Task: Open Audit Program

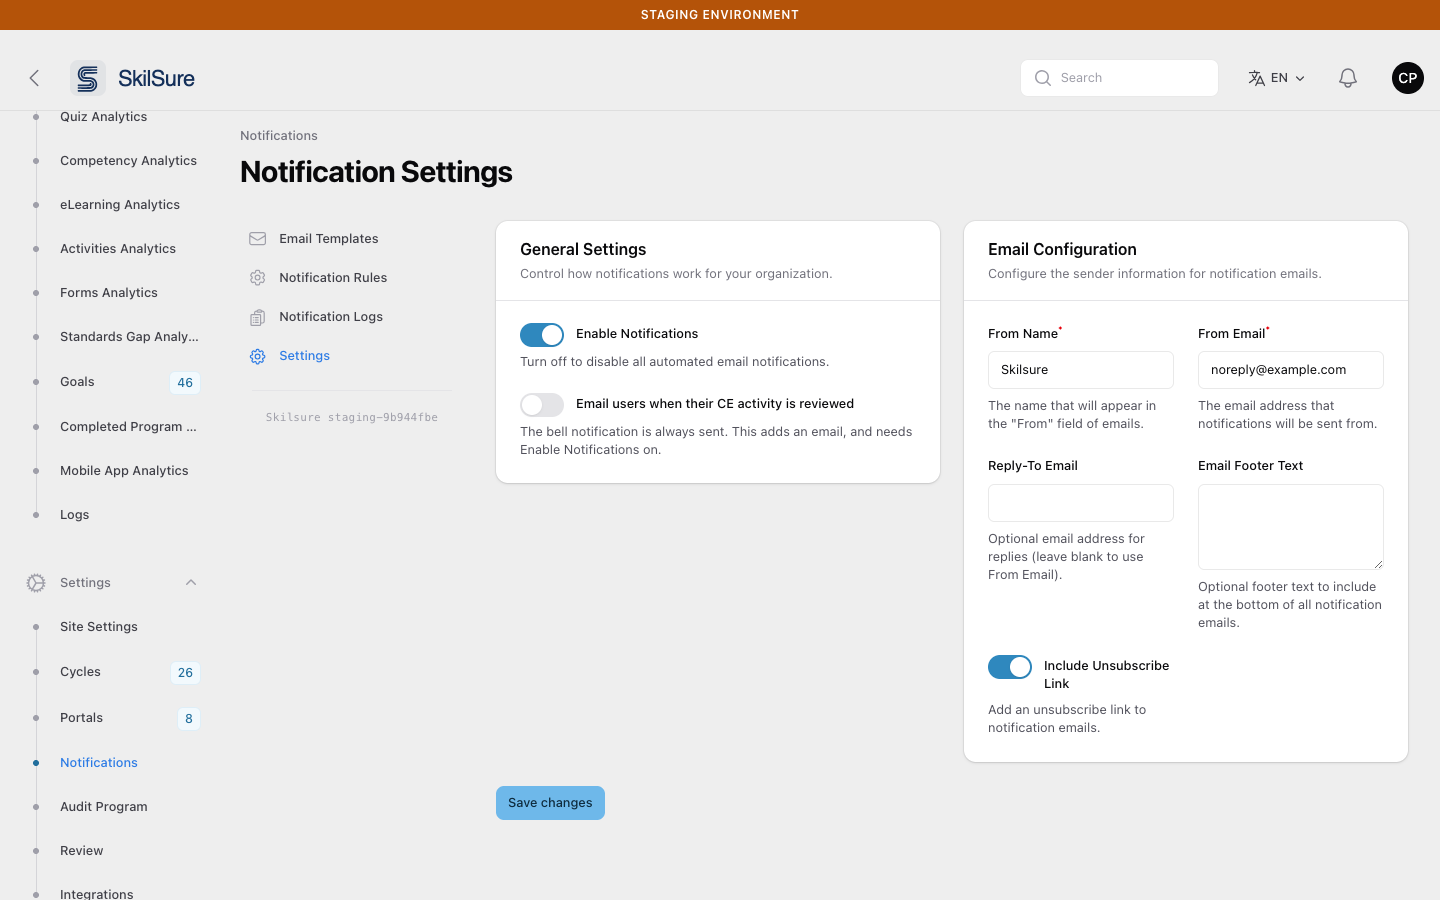Action: pyautogui.click(x=104, y=807)
